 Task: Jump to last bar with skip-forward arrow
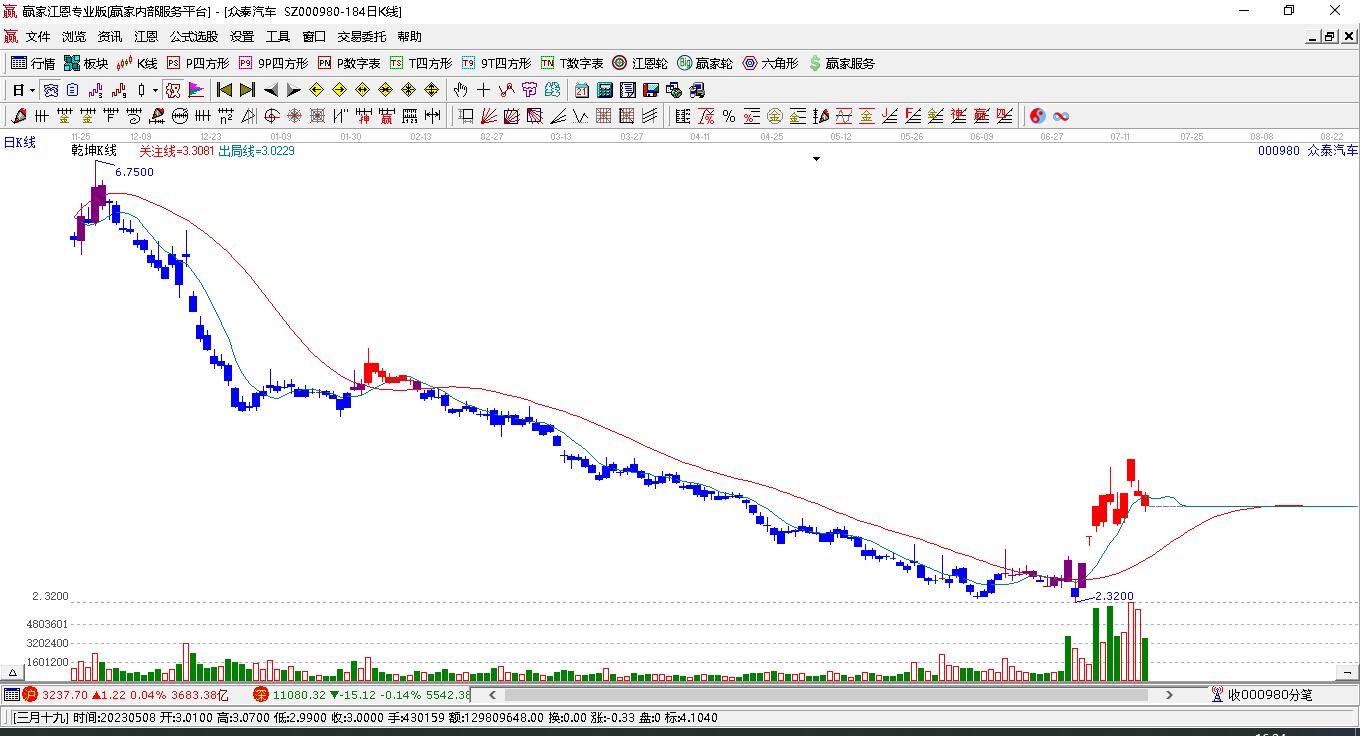click(247, 90)
